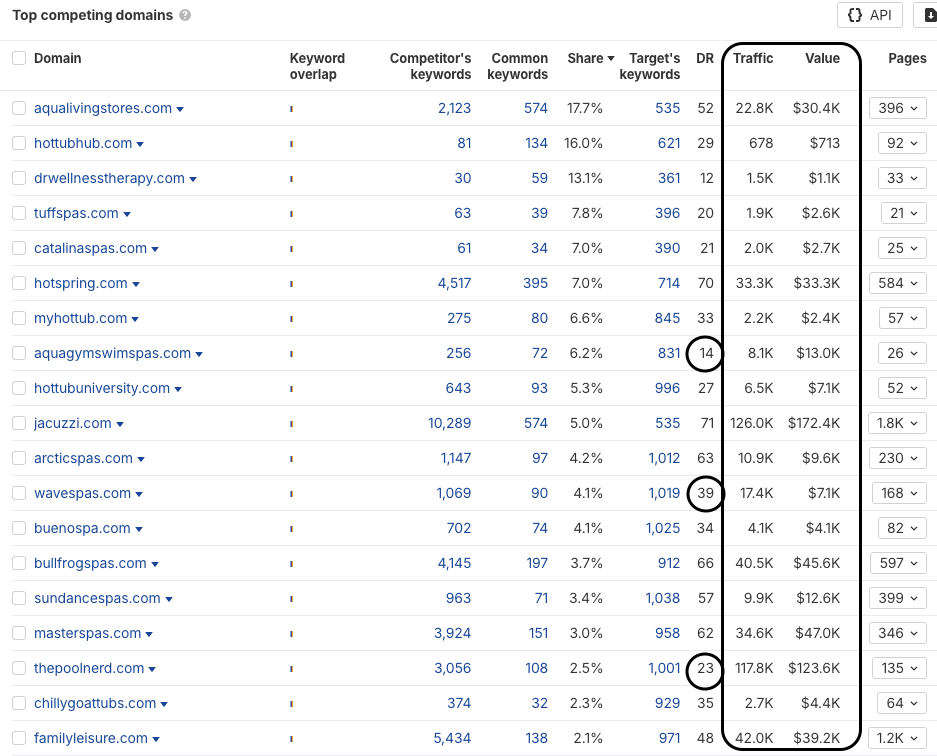Image resolution: width=937 pixels, height=756 pixels.
Task: Open Pages dropdown showing 230
Action: [898, 458]
